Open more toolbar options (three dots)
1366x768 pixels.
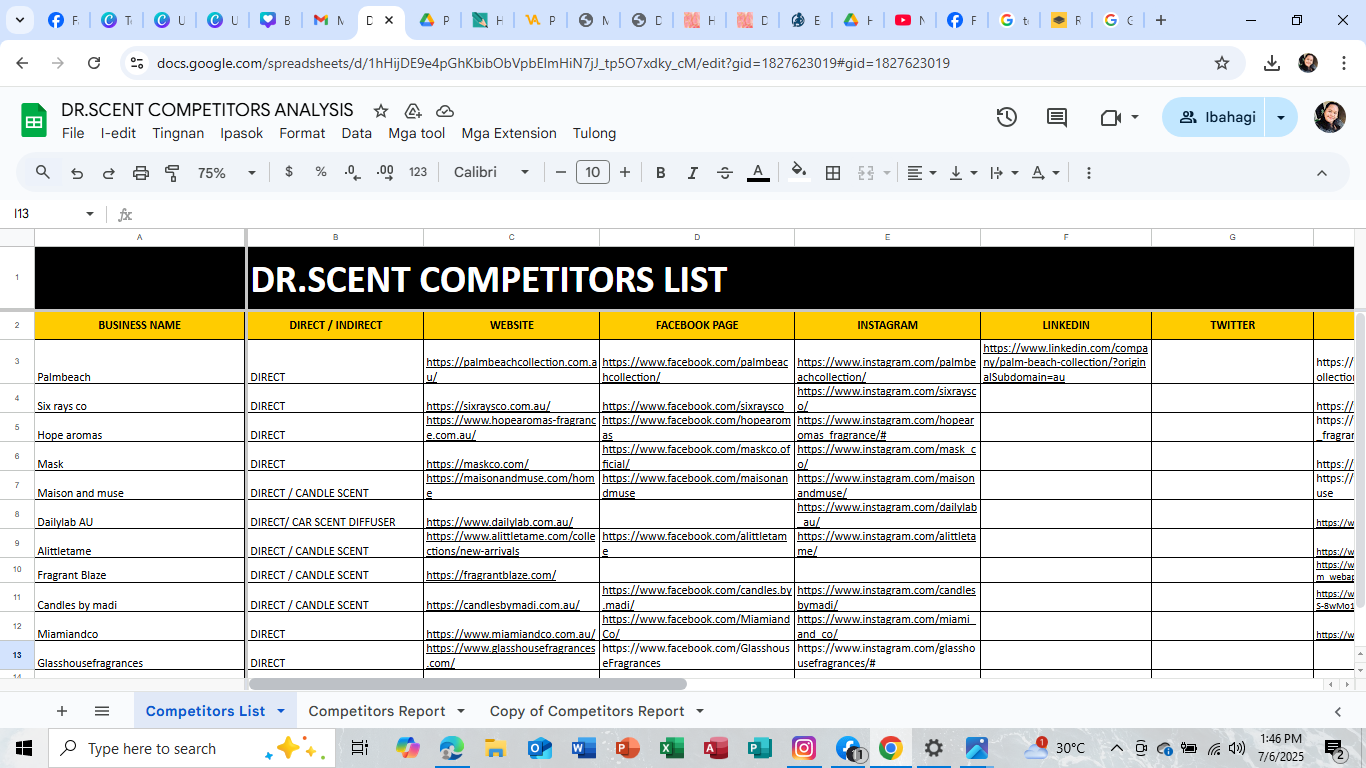[1089, 173]
